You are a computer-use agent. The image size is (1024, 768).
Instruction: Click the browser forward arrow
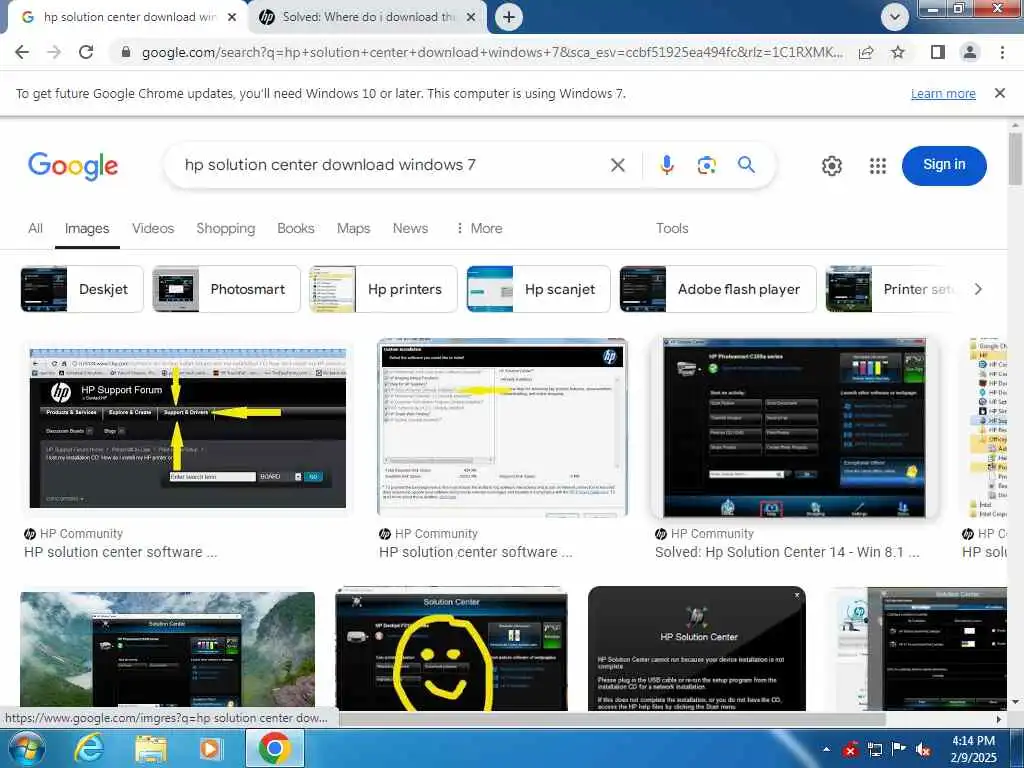54,52
